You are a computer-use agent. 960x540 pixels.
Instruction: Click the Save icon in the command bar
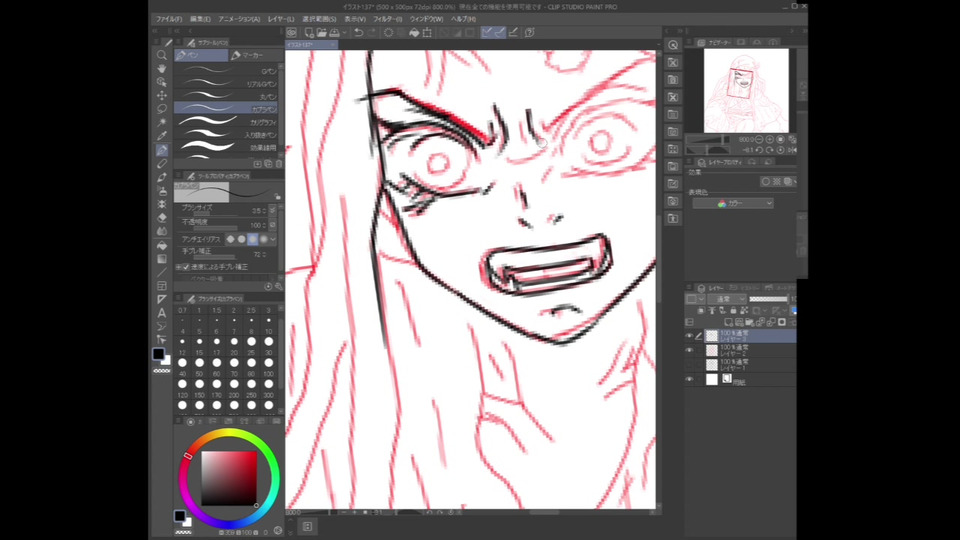pos(334,32)
